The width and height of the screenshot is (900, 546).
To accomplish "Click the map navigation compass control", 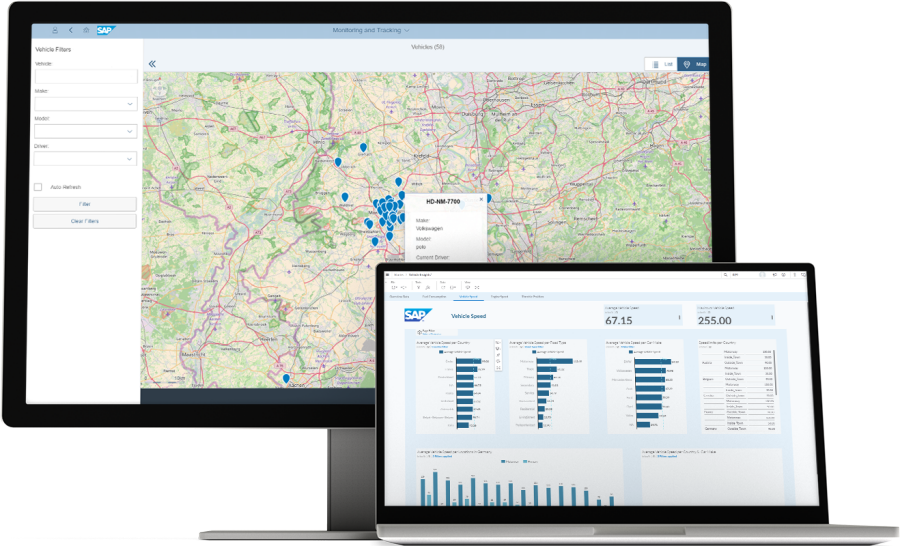I will (x=160, y=89).
